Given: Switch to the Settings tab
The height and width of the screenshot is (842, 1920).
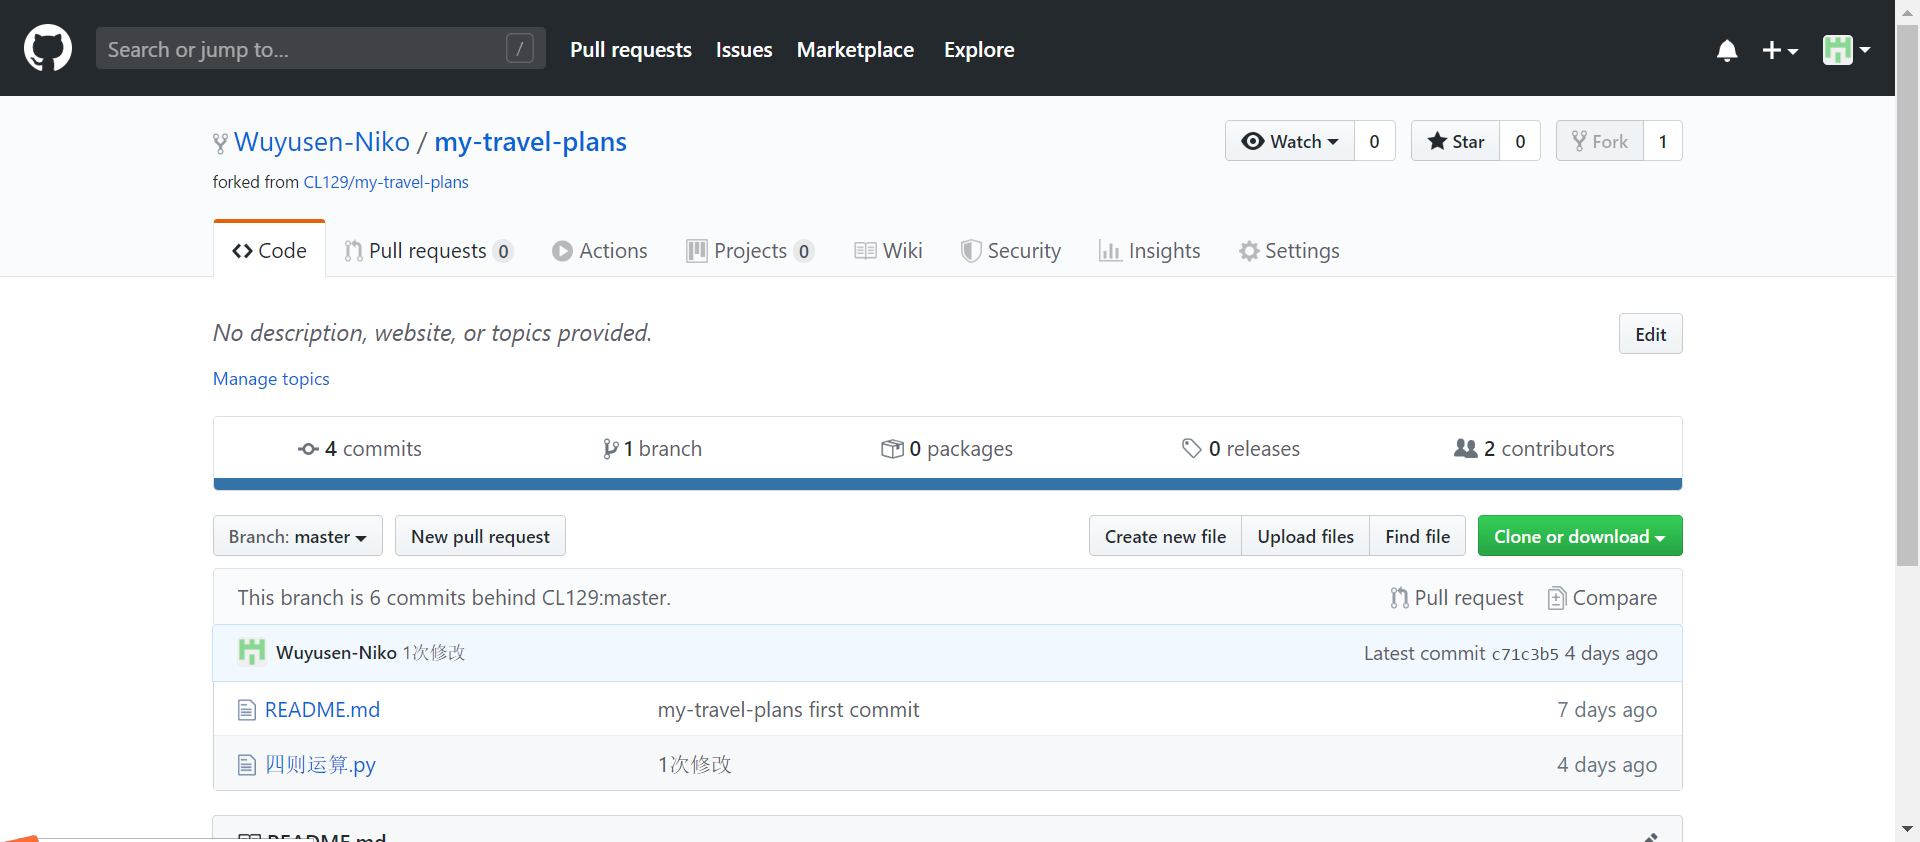Looking at the screenshot, I should tap(1289, 250).
